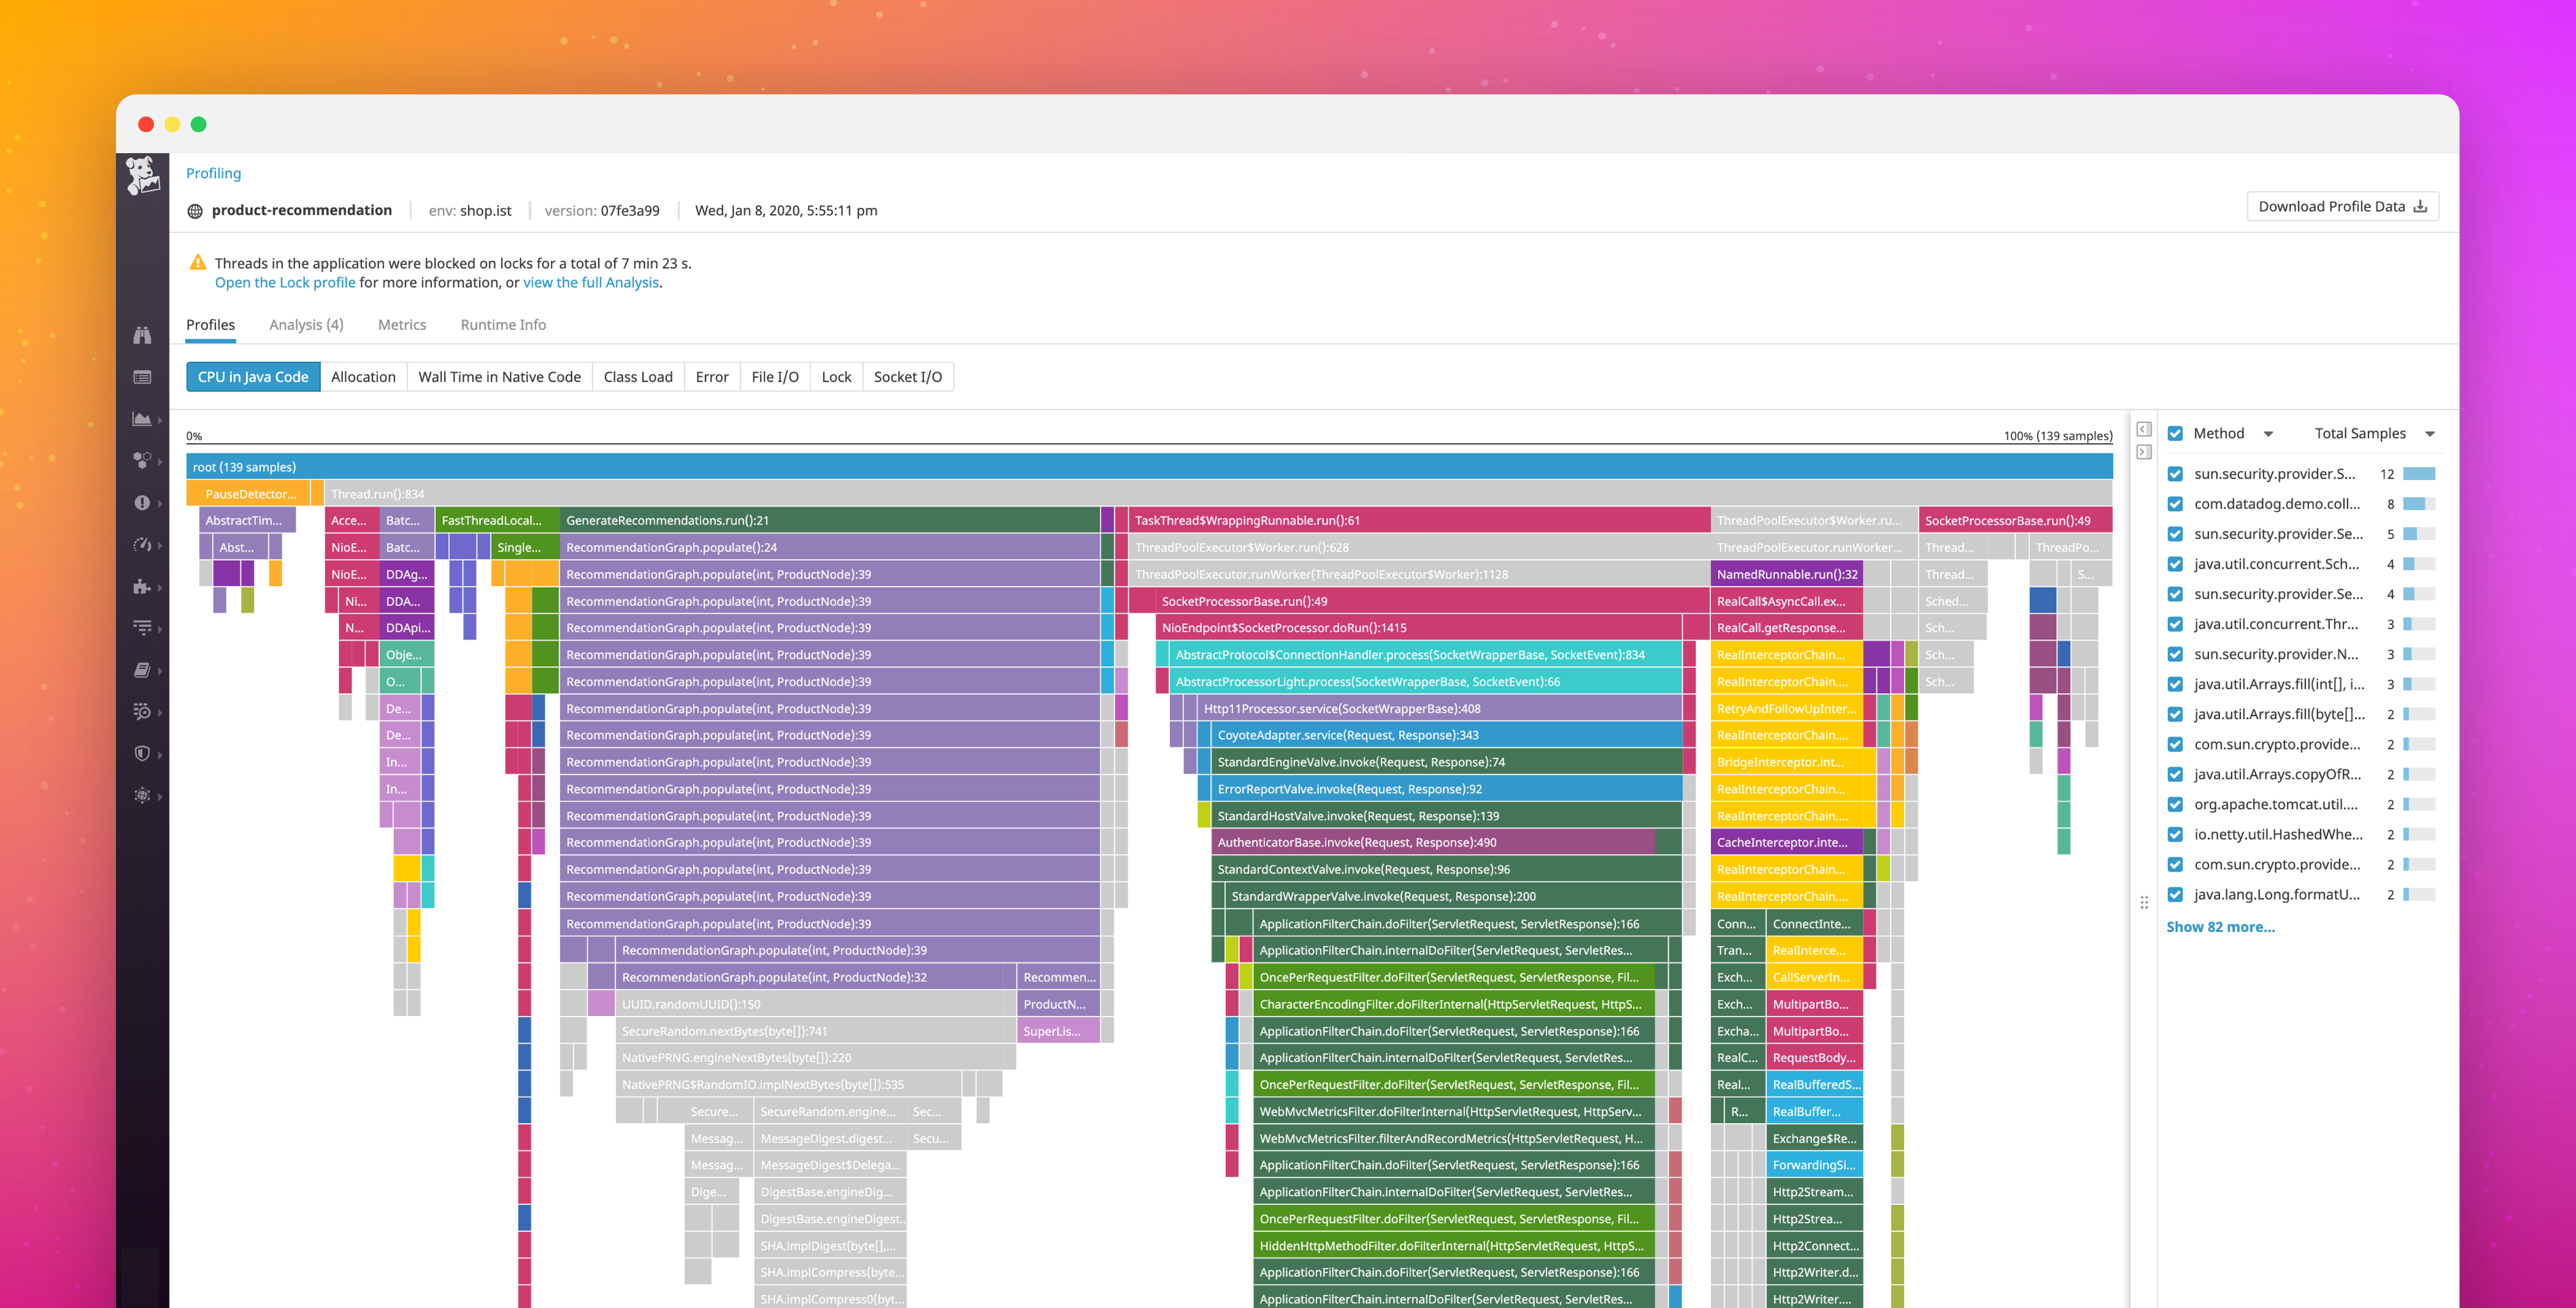
Task: Select the Allocation profile type filter
Action: click(363, 376)
